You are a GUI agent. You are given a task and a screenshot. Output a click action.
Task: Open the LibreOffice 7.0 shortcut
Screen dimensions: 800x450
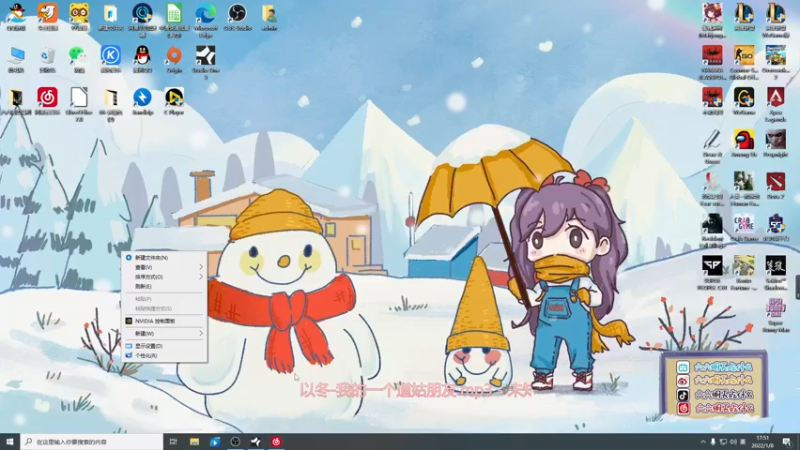[79, 104]
